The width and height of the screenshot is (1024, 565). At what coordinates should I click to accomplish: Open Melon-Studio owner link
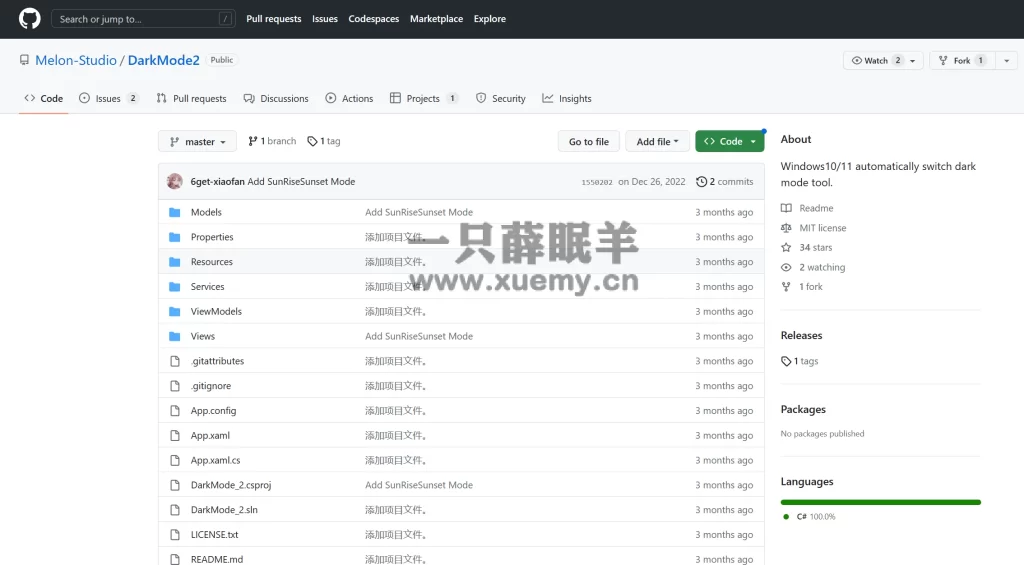[x=76, y=60]
